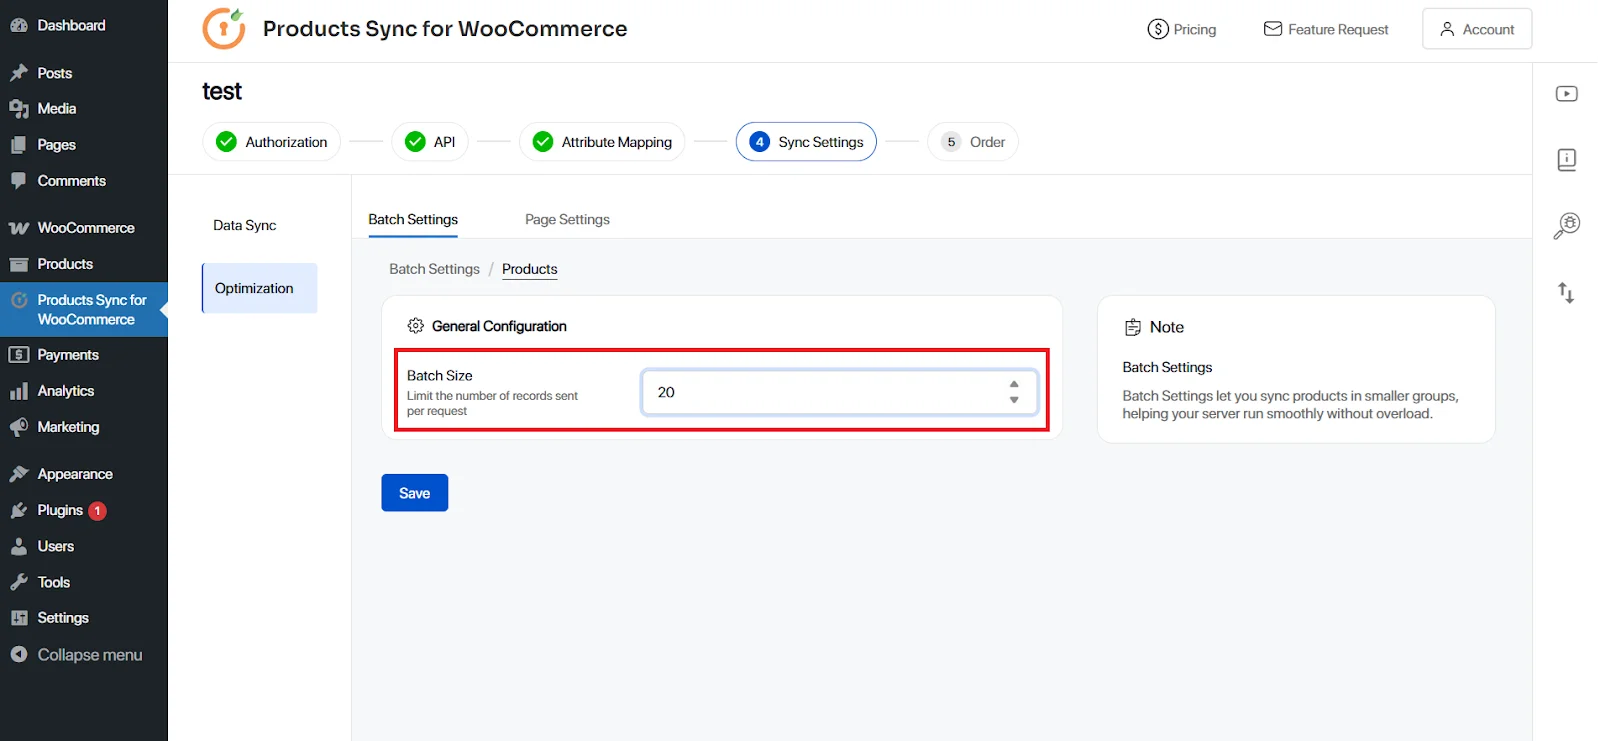Viewport: 1600px width, 741px height.
Task: Open the video tutorial icon in right rail
Action: (x=1567, y=94)
